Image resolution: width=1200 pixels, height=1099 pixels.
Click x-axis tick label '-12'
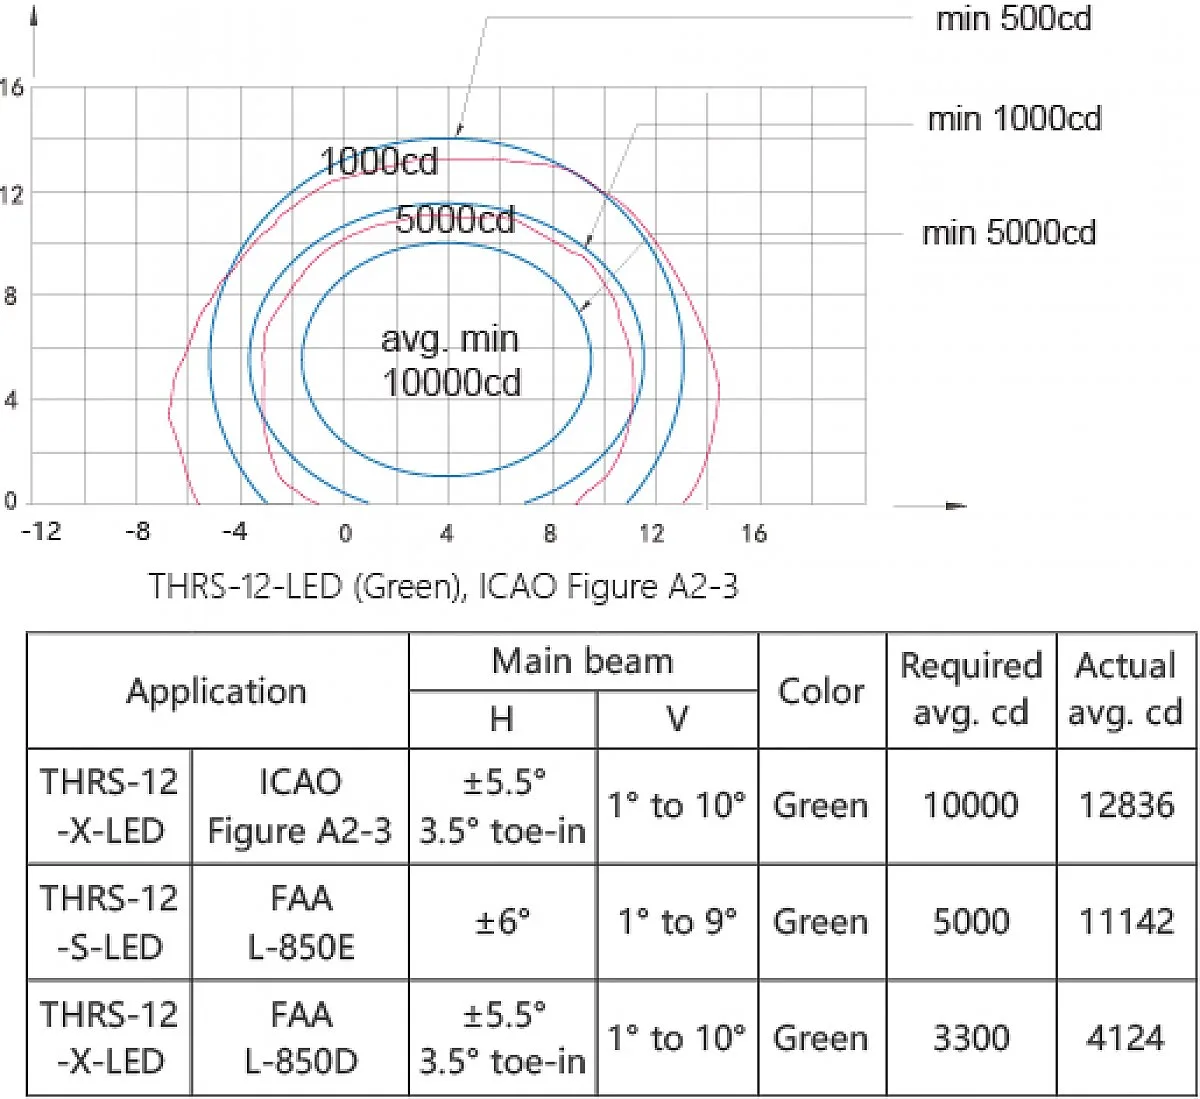(x=42, y=531)
